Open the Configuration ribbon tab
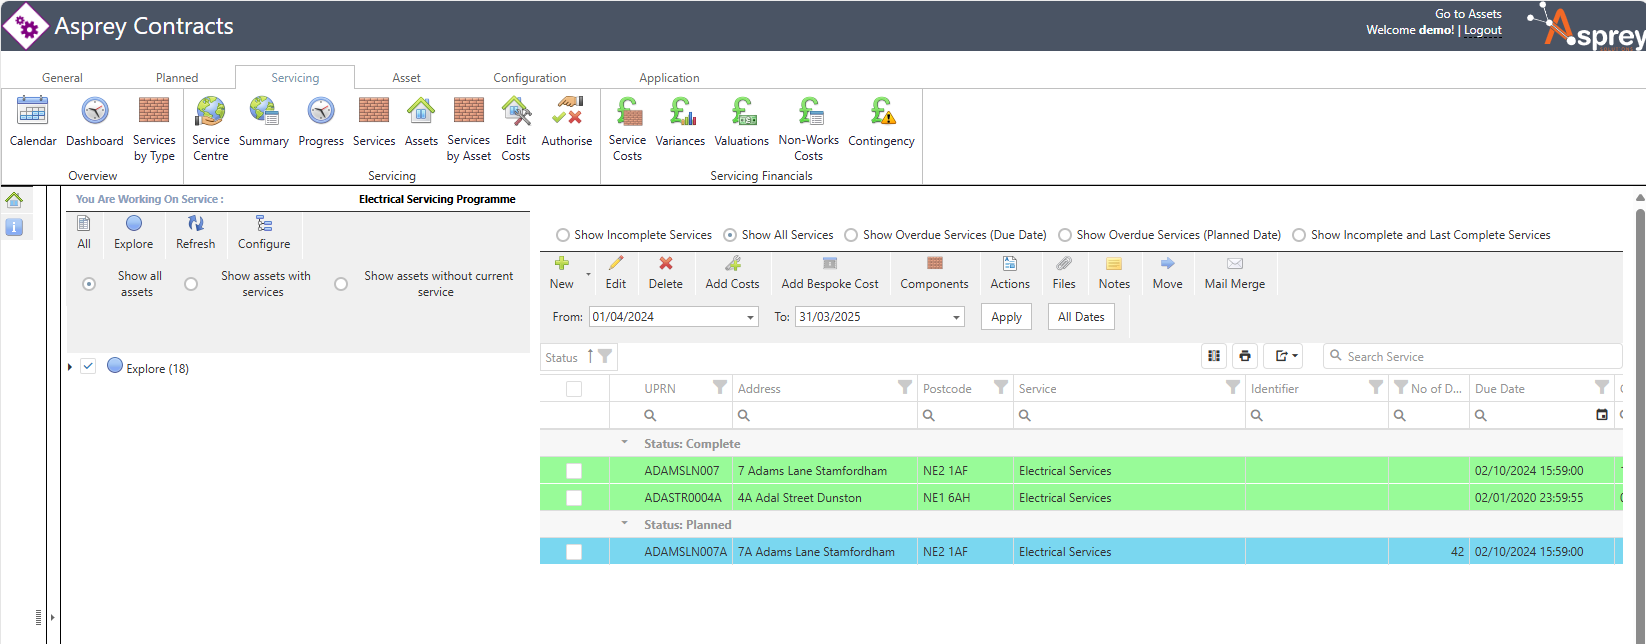This screenshot has width=1646, height=644. pos(529,78)
